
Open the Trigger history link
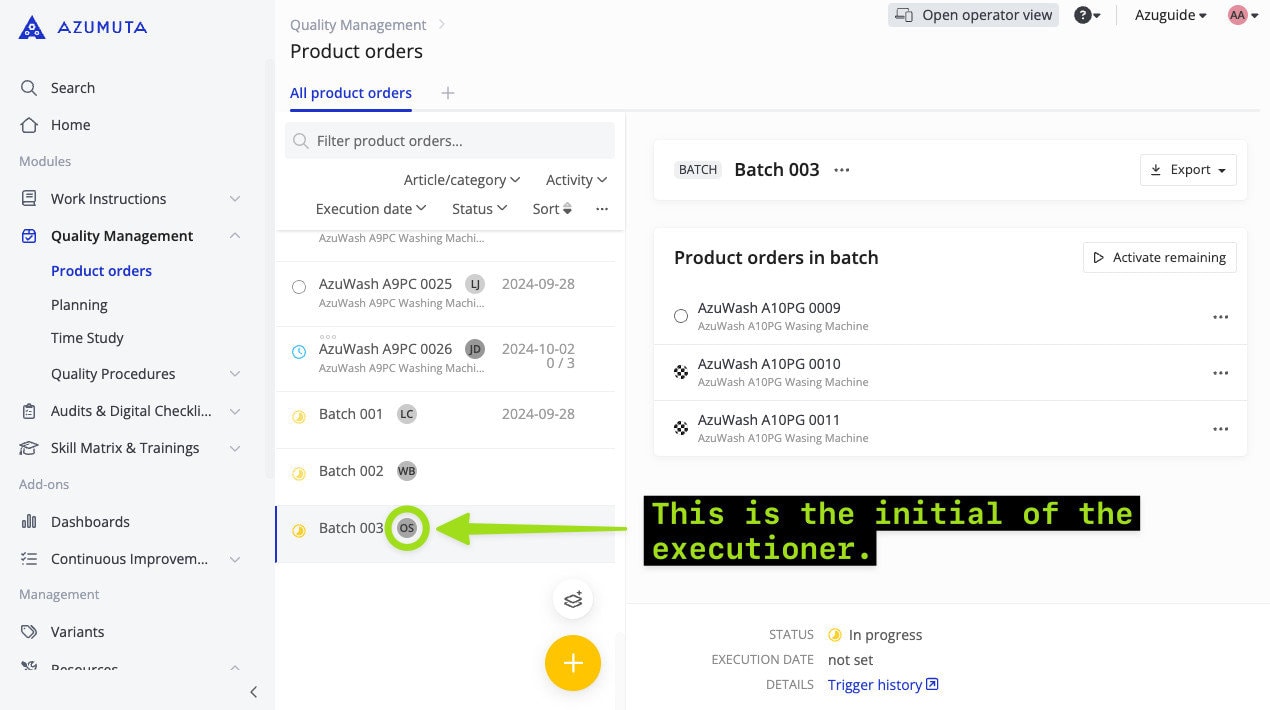pos(875,684)
